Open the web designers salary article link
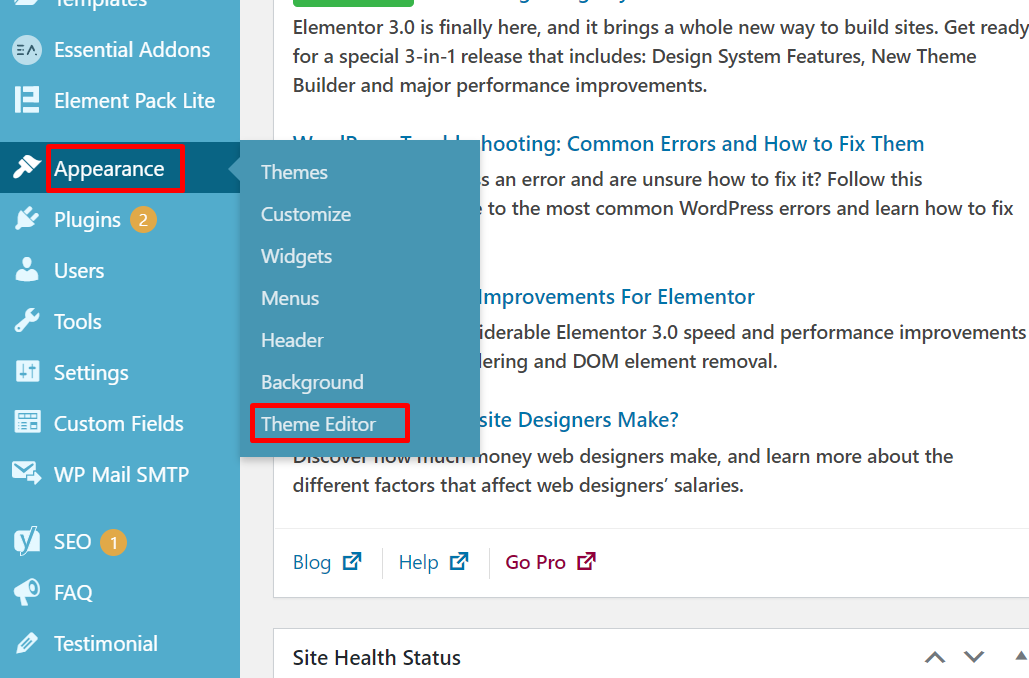Image resolution: width=1029 pixels, height=678 pixels. tap(579, 419)
